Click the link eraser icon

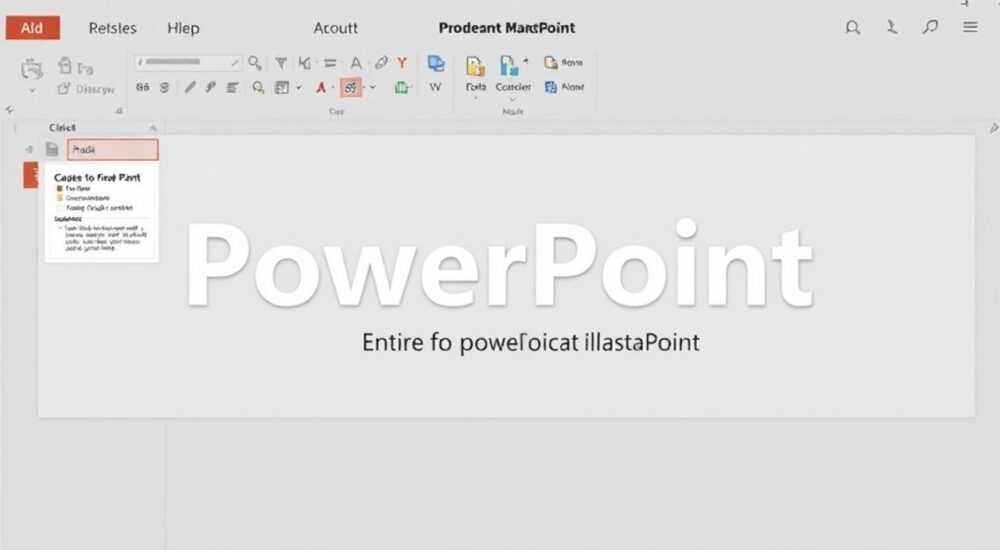[381, 63]
